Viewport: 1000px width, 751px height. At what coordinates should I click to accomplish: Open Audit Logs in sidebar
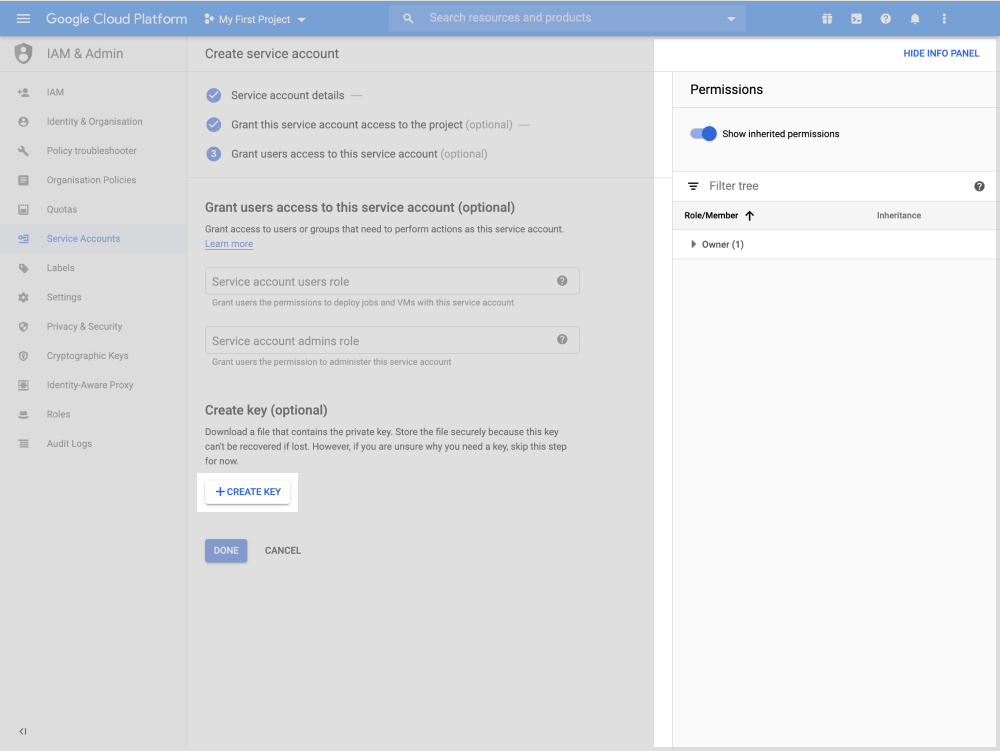point(69,444)
